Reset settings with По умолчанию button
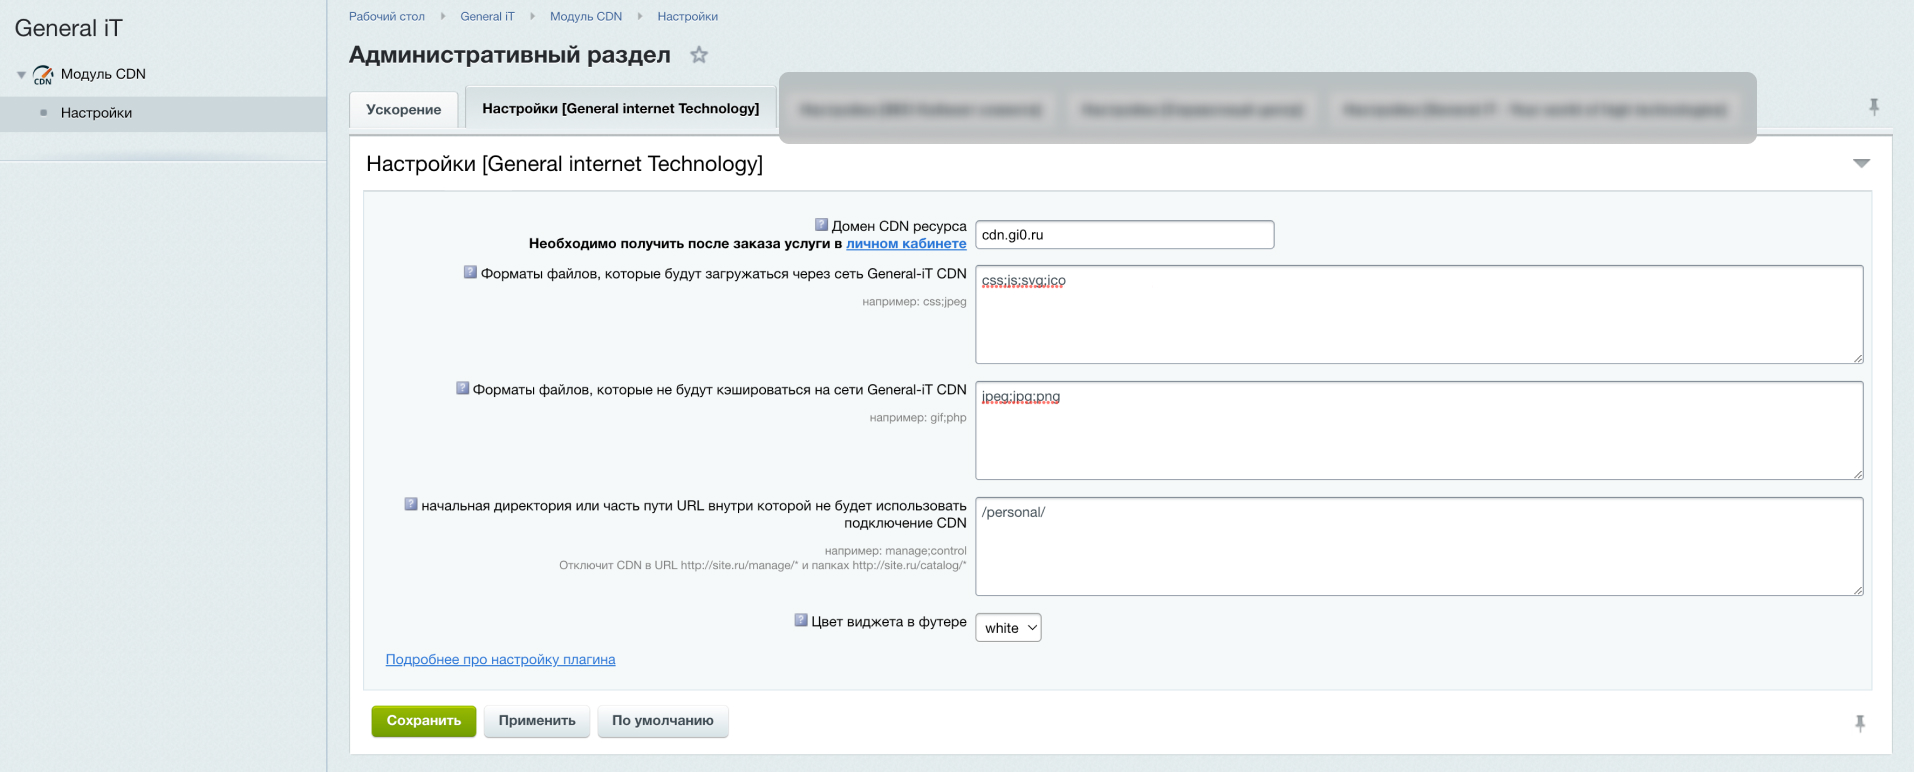 click(x=662, y=721)
